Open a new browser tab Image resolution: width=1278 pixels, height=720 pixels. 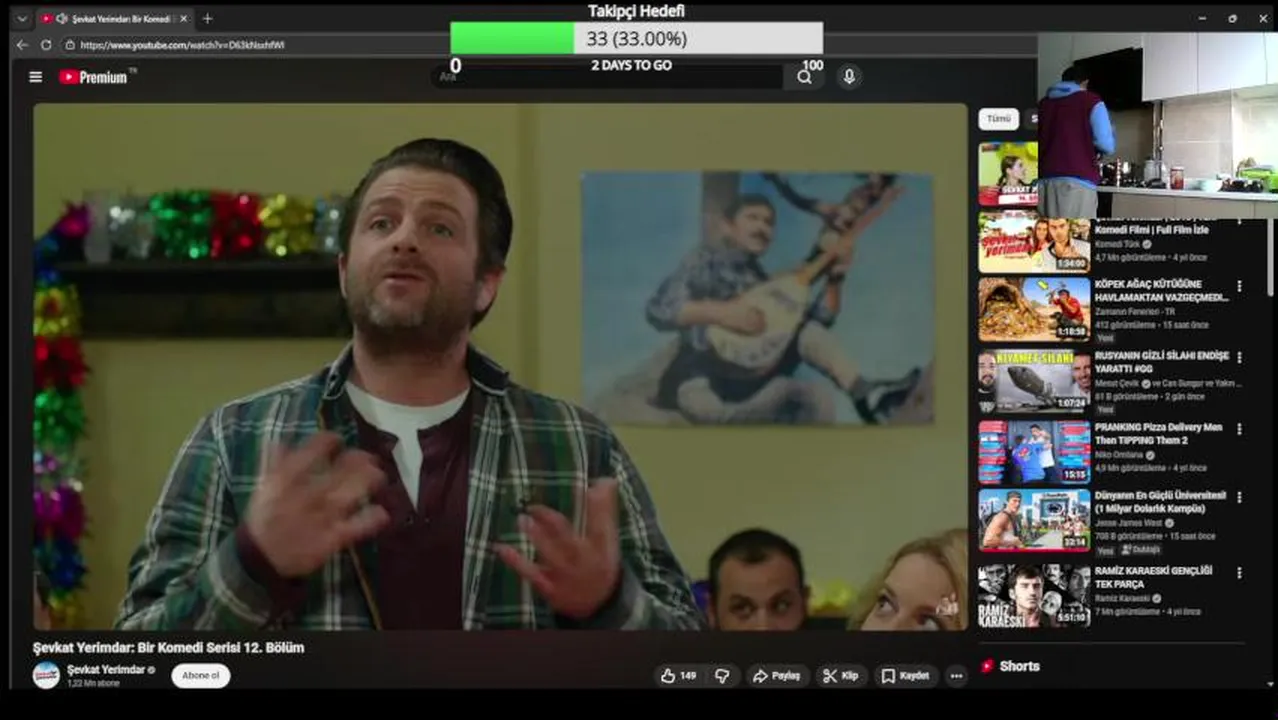click(x=207, y=18)
